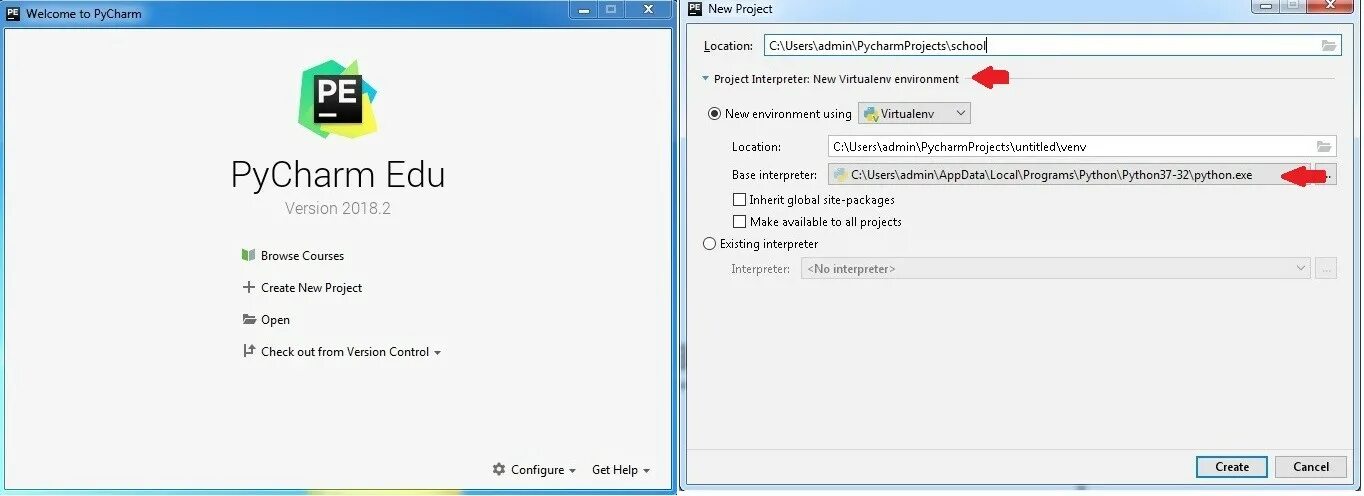This screenshot has width=1364, height=496.
Task: Click the Create button
Action: (1232, 467)
